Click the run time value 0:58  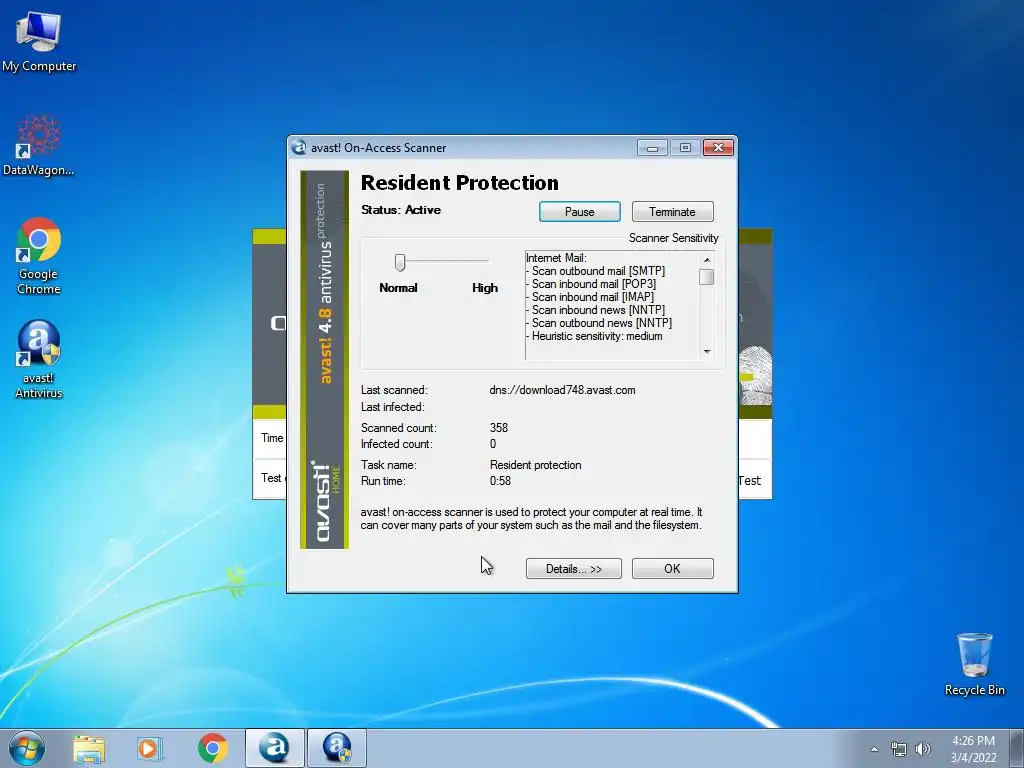[x=500, y=481]
